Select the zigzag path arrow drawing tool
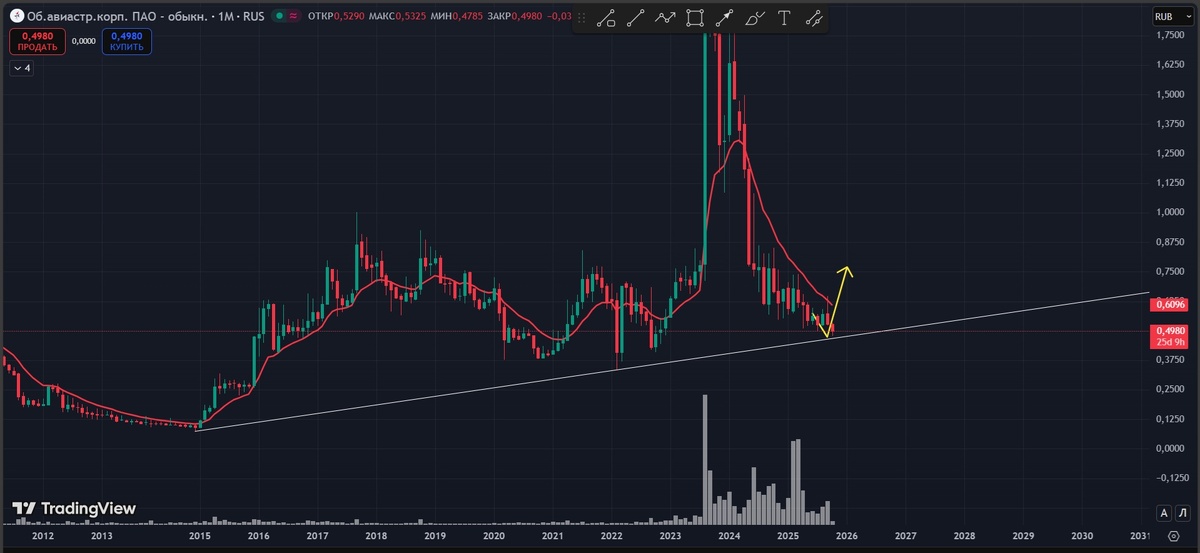This screenshot has width=1200, height=553. point(666,17)
